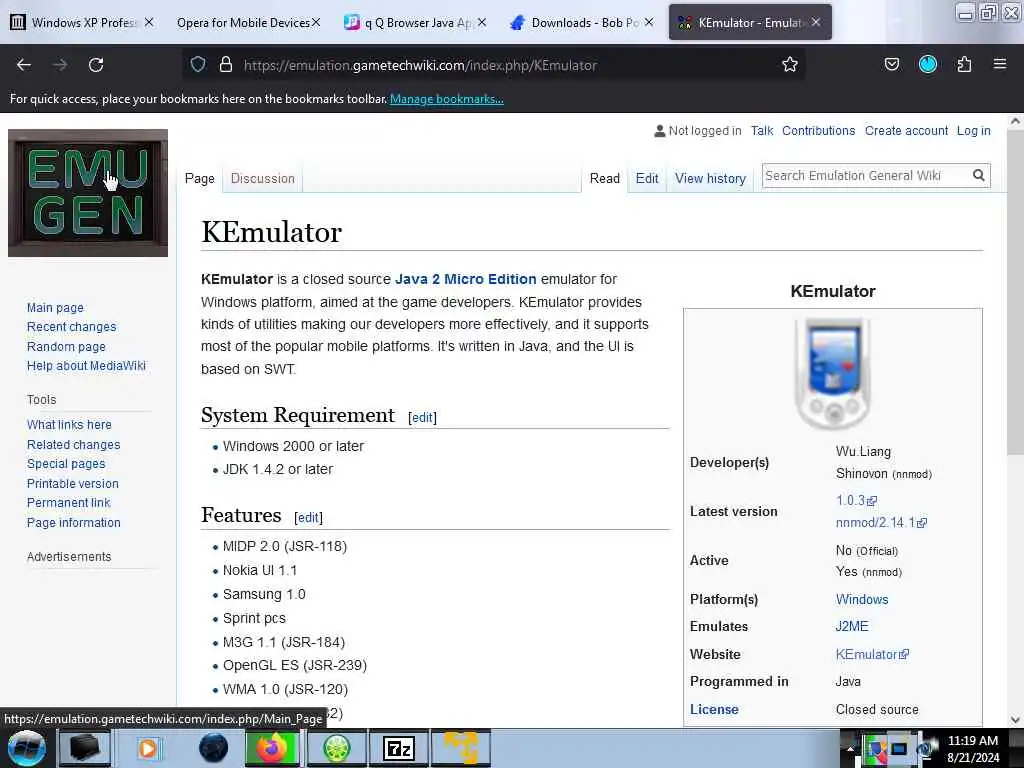
Task: Close the Opera for Mobile Devices tab
Action: (x=316, y=22)
